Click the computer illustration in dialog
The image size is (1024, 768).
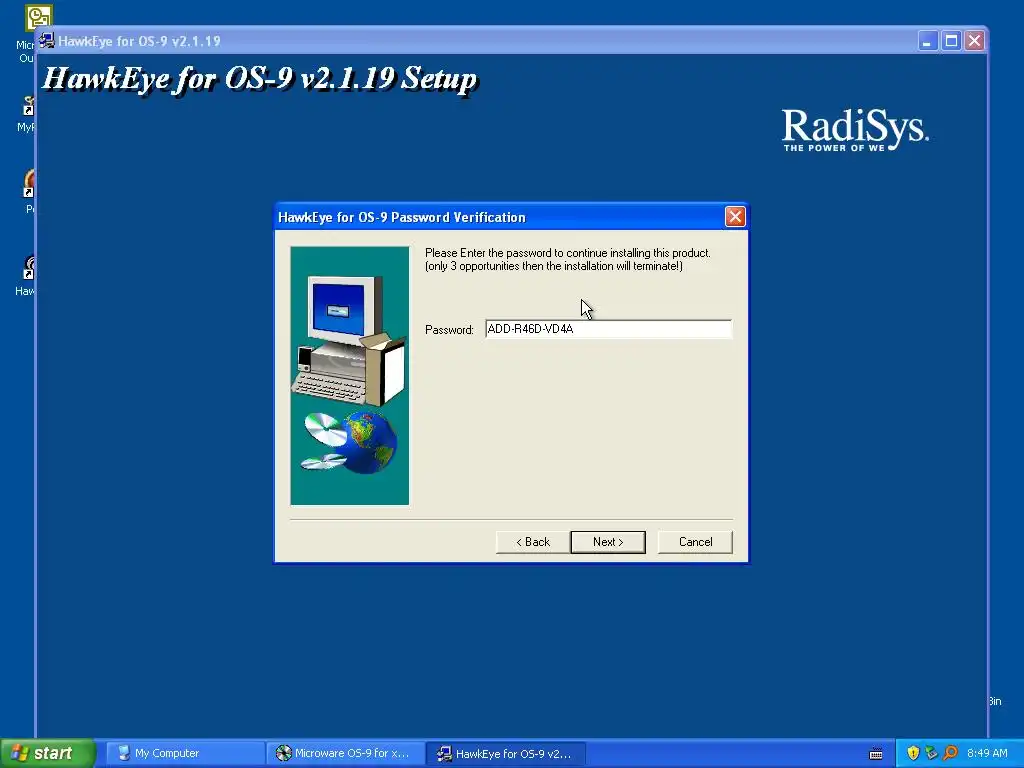[349, 376]
